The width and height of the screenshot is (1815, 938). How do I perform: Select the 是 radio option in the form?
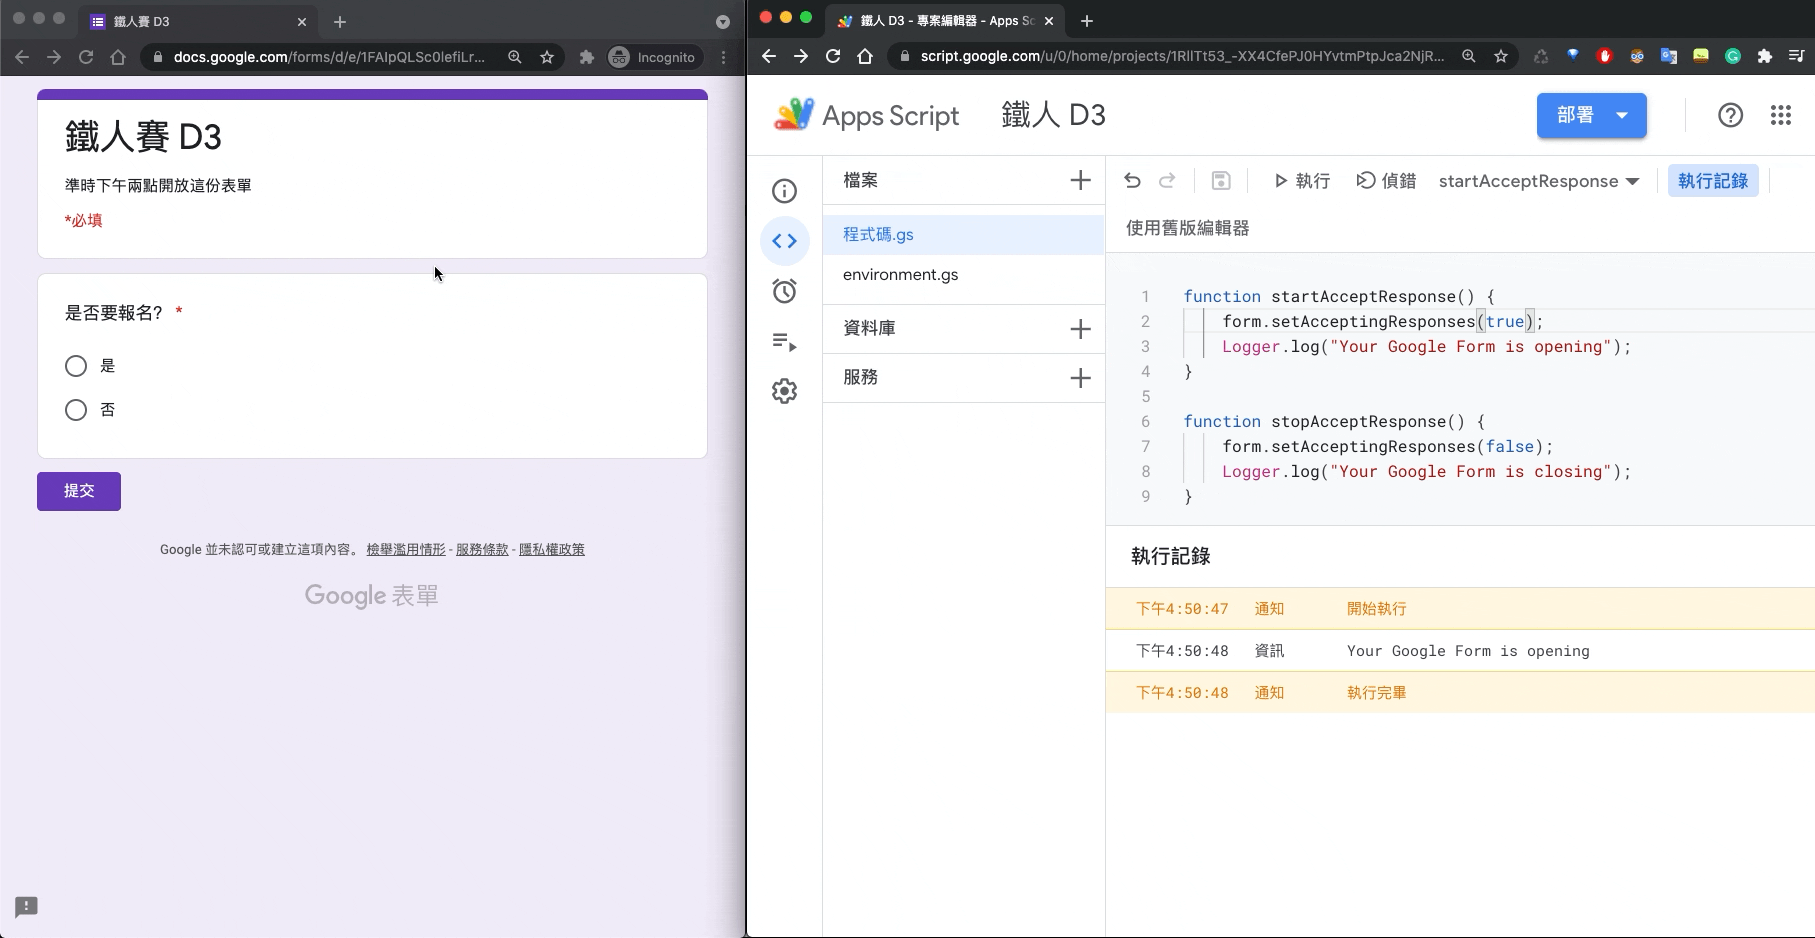tap(76, 366)
